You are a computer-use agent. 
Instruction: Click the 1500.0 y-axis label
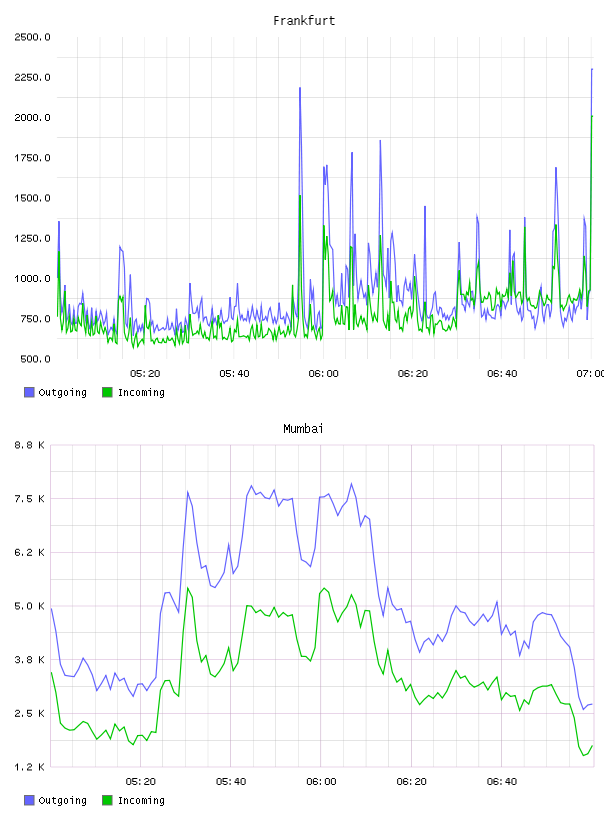click(x=33, y=198)
